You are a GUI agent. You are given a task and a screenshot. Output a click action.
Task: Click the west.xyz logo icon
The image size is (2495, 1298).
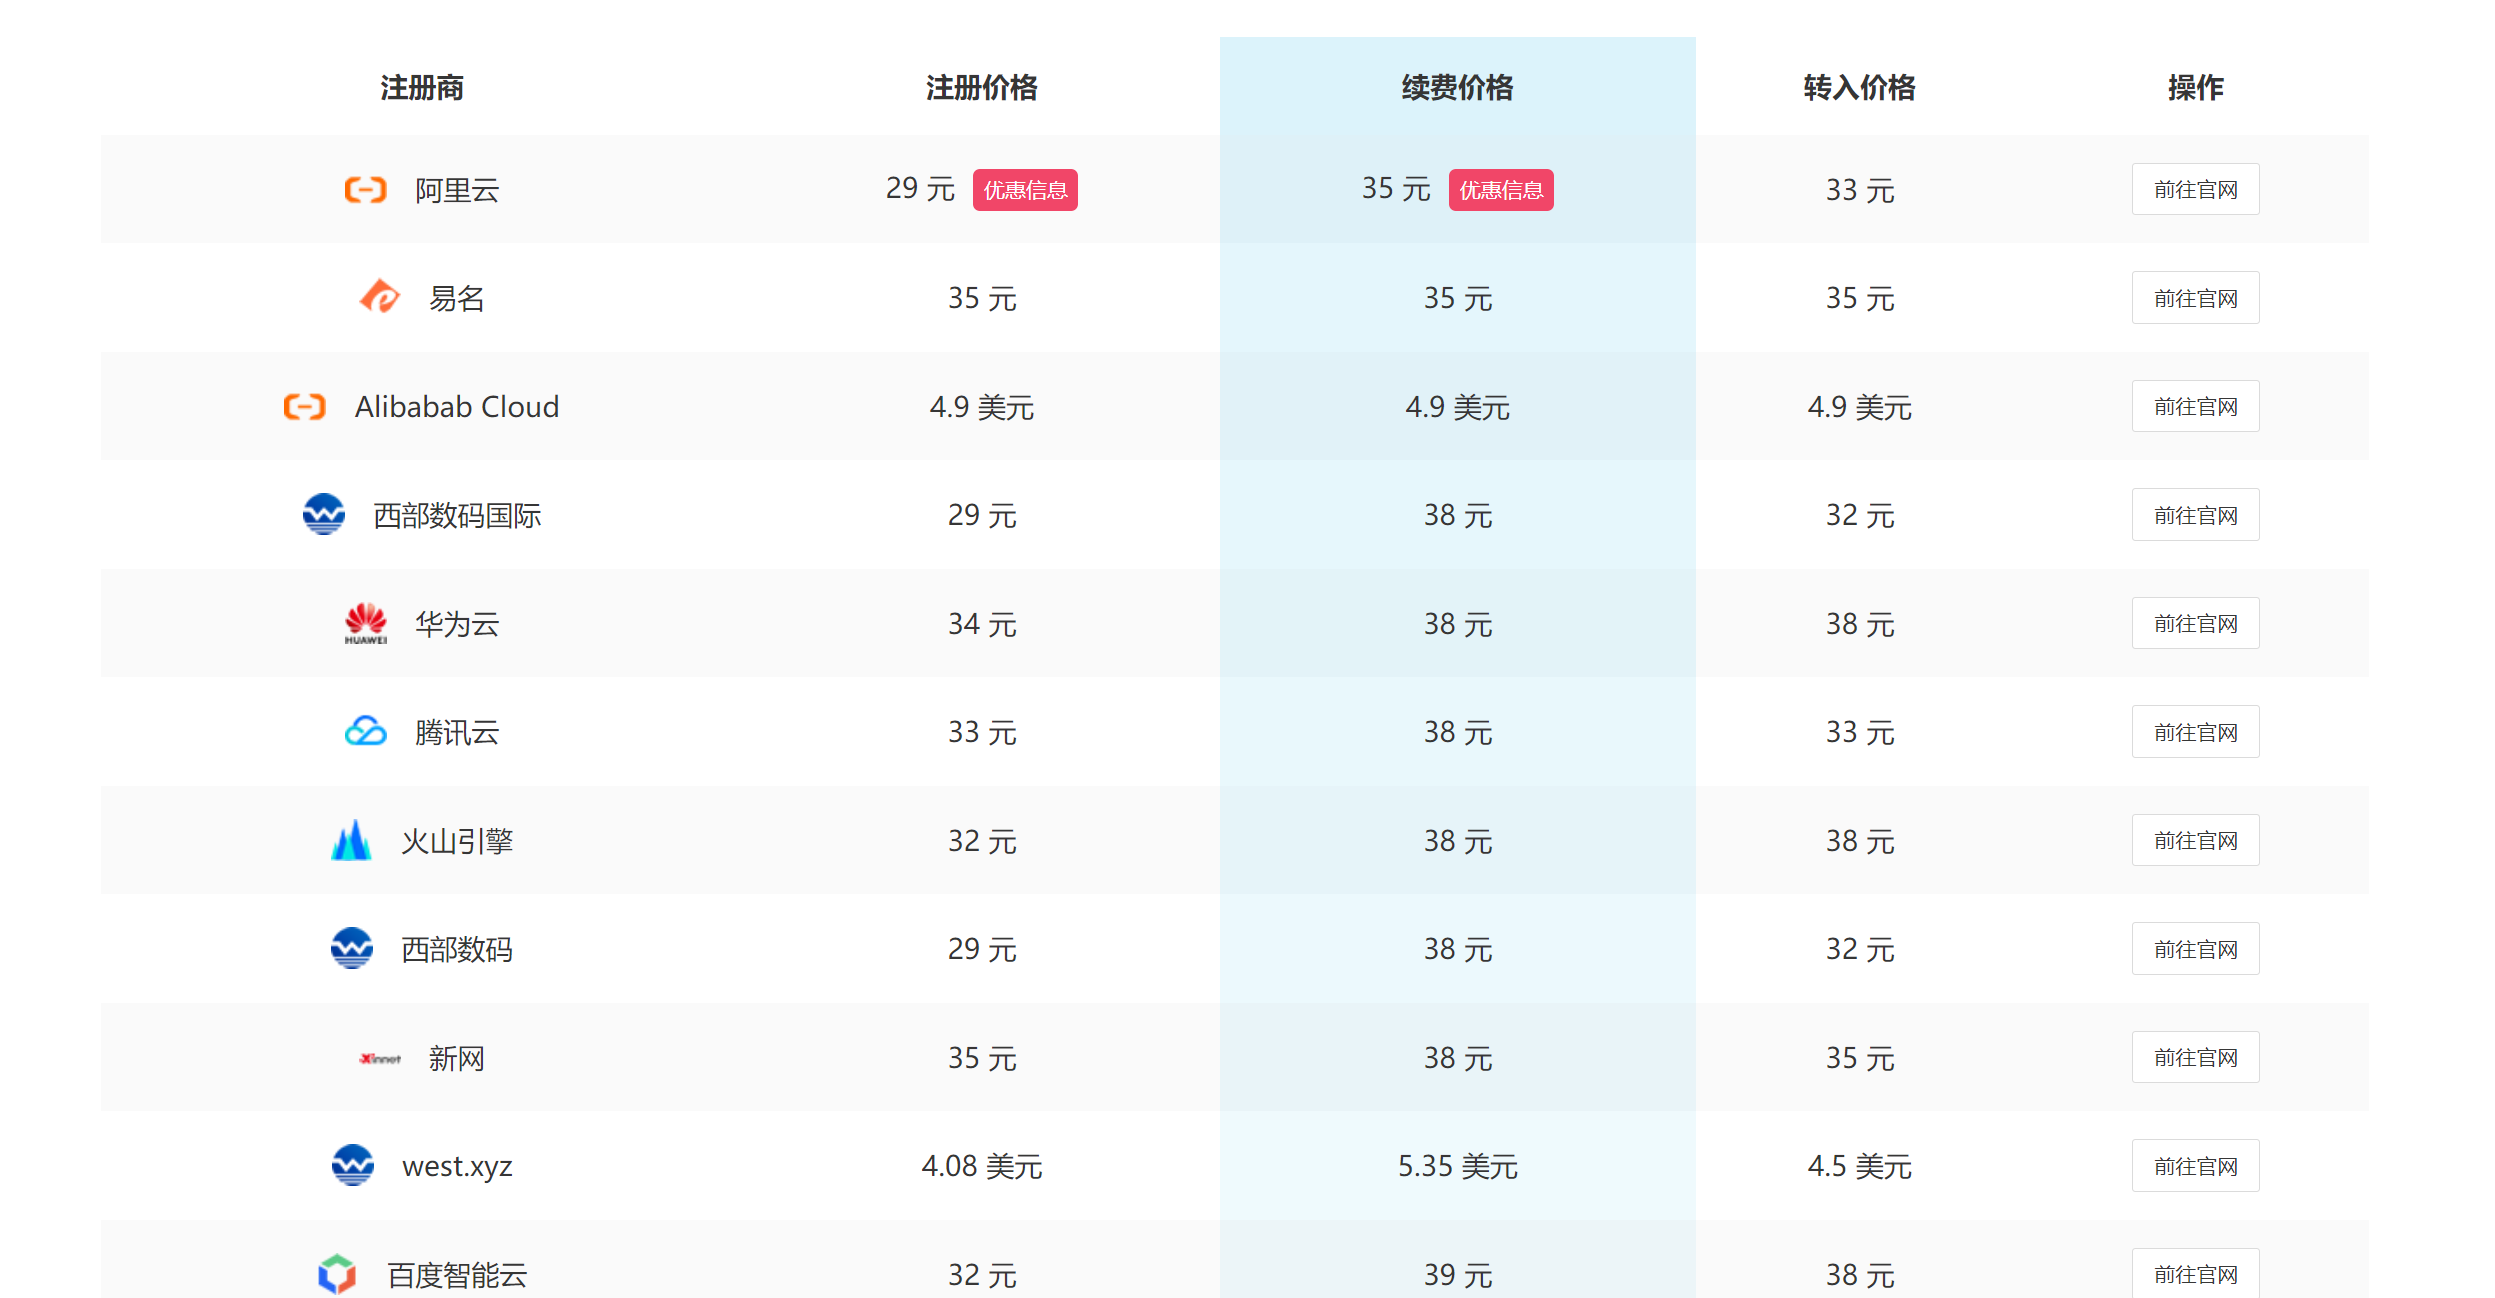pyautogui.click(x=352, y=1165)
